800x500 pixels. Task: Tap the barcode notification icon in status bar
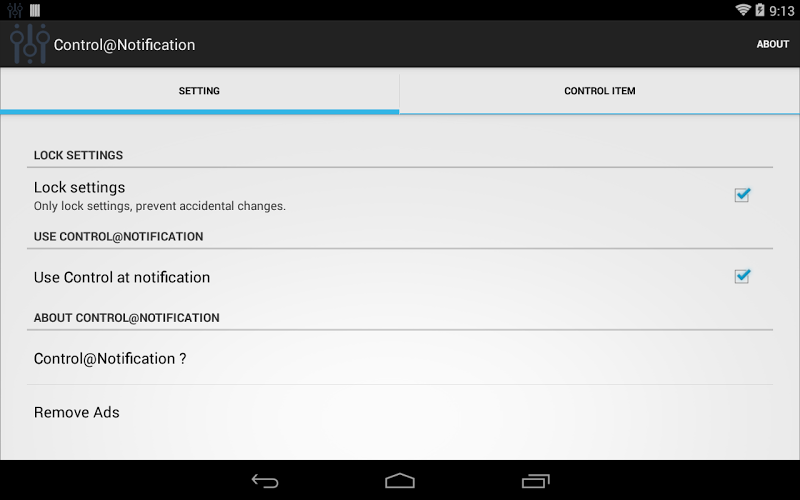(35, 10)
